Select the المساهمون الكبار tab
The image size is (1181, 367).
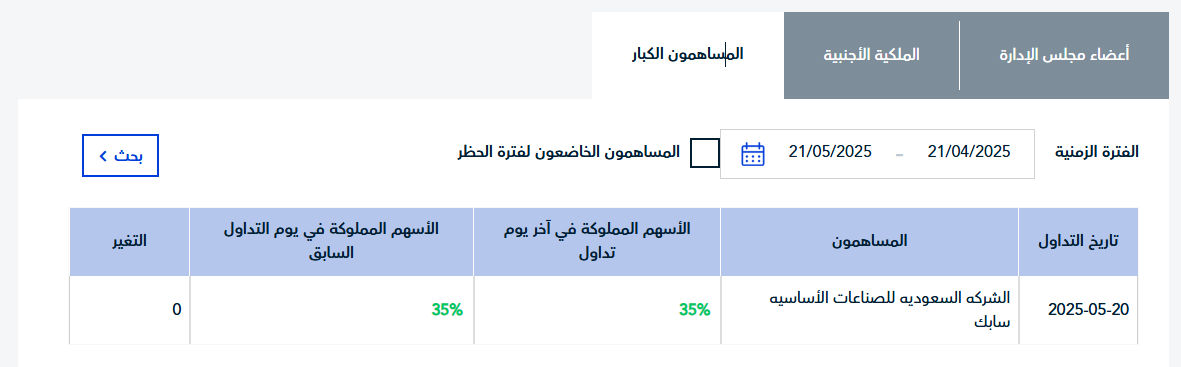[x=688, y=55]
